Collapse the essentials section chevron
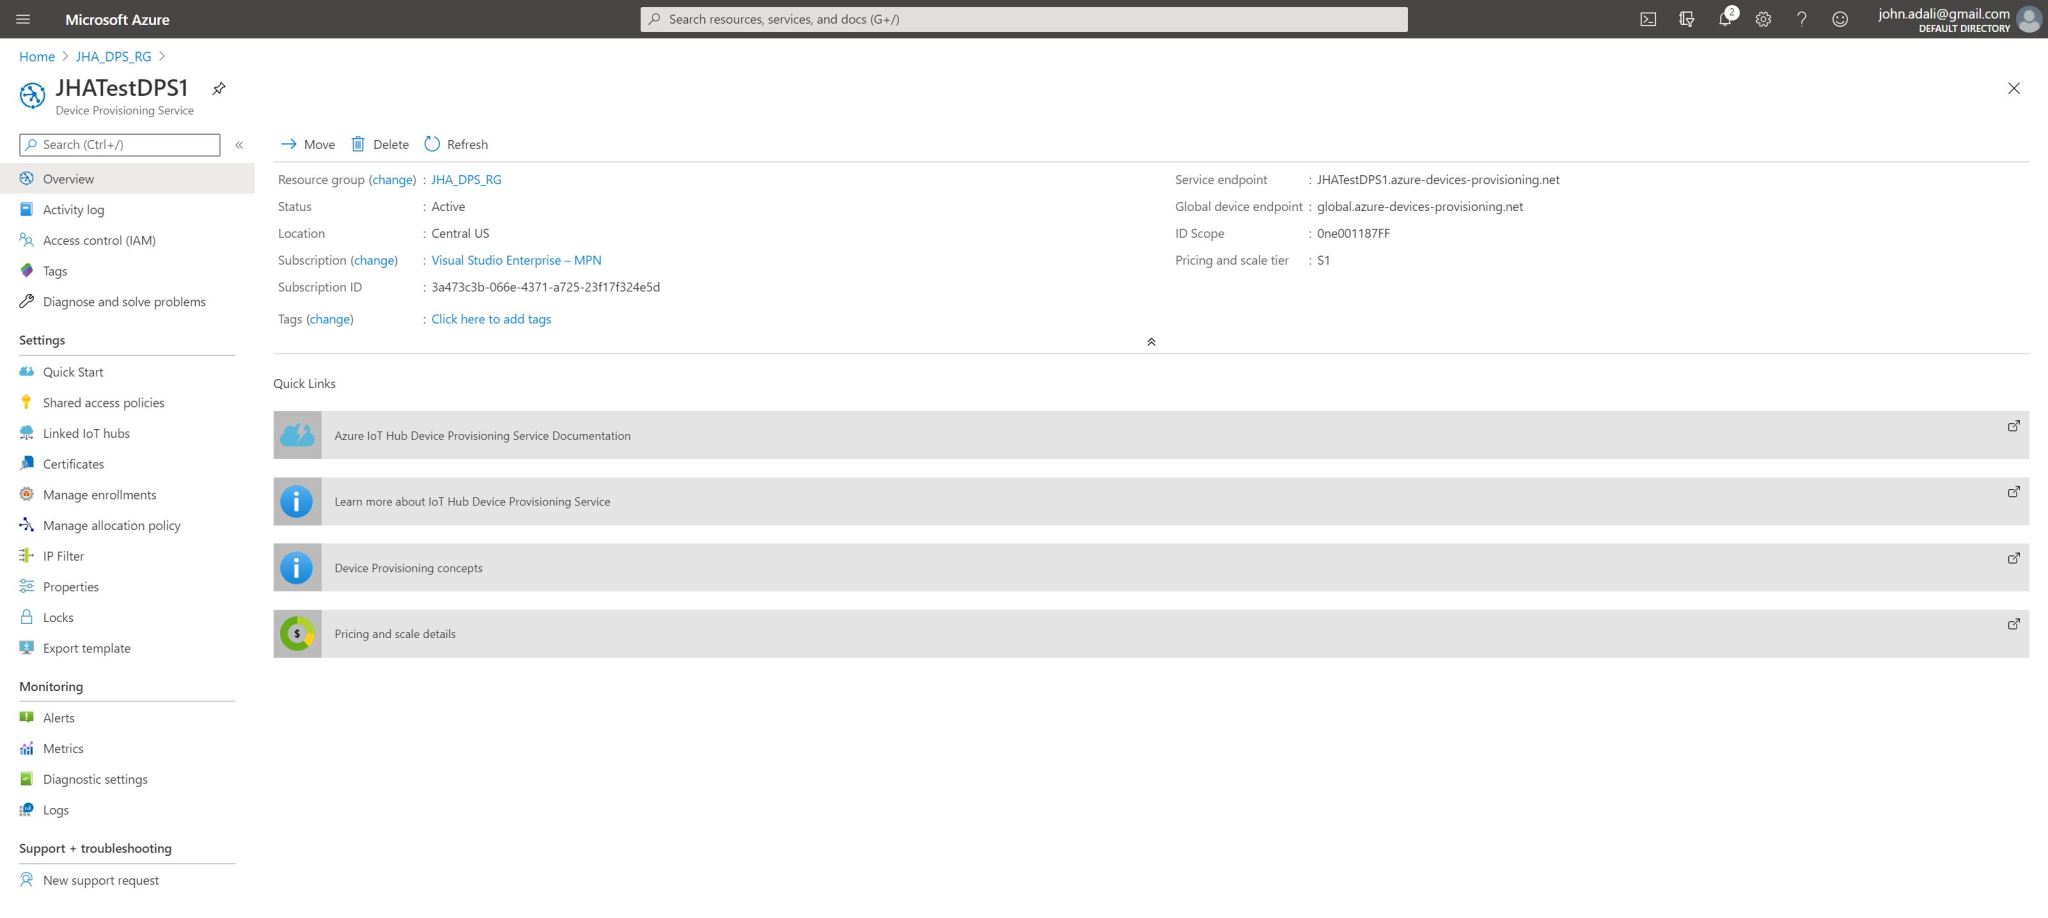2048x918 pixels. (x=1151, y=341)
